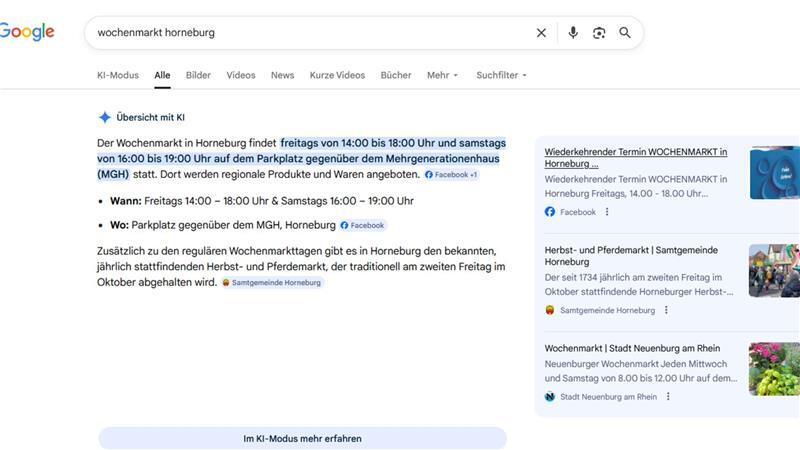The width and height of the screenshot is (800, 450).
Task: Open options menu for Facebook result
Action: tap(607, 212)
